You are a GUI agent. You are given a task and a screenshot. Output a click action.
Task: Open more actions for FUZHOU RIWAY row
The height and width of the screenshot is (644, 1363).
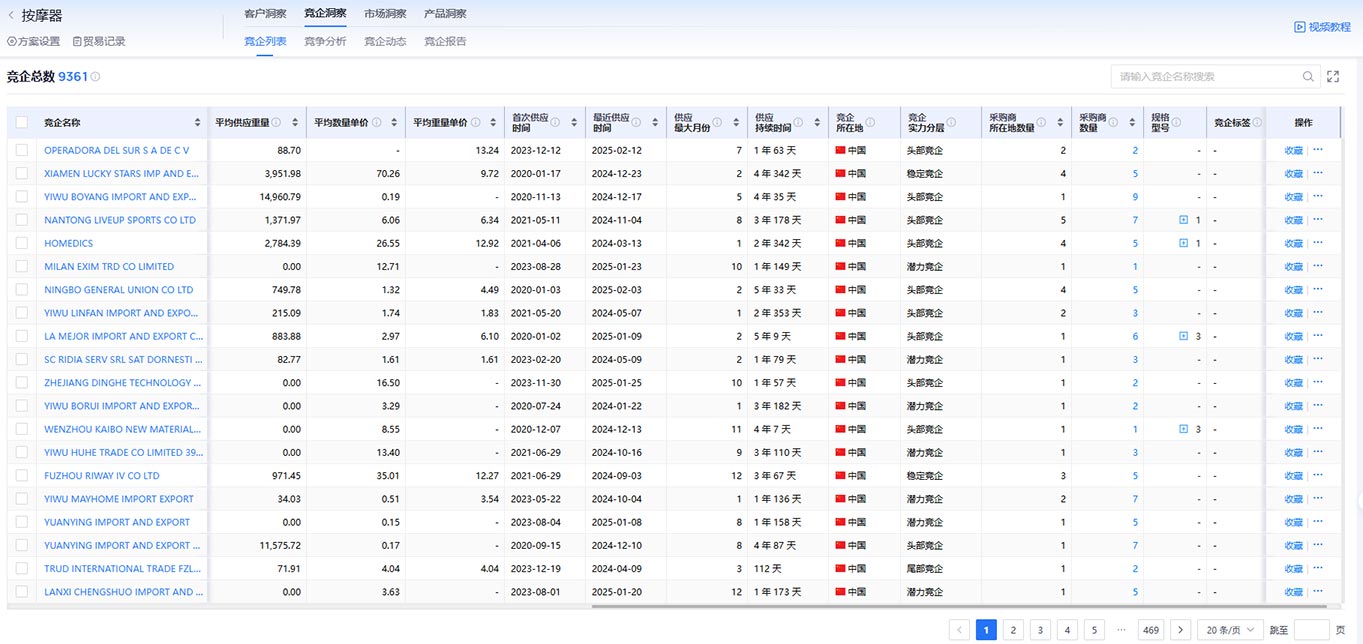(1318, 475)
